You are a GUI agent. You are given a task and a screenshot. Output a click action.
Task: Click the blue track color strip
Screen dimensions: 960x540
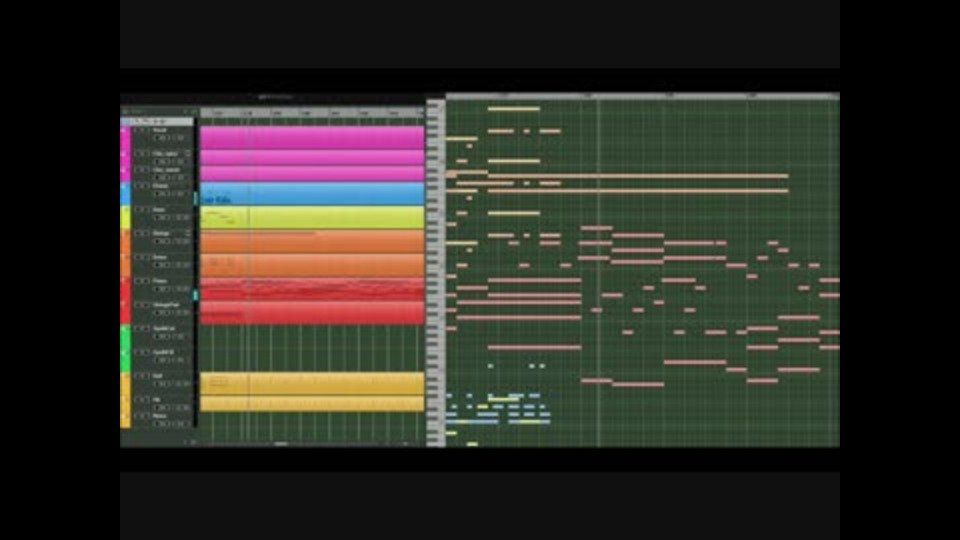point(126,193)
